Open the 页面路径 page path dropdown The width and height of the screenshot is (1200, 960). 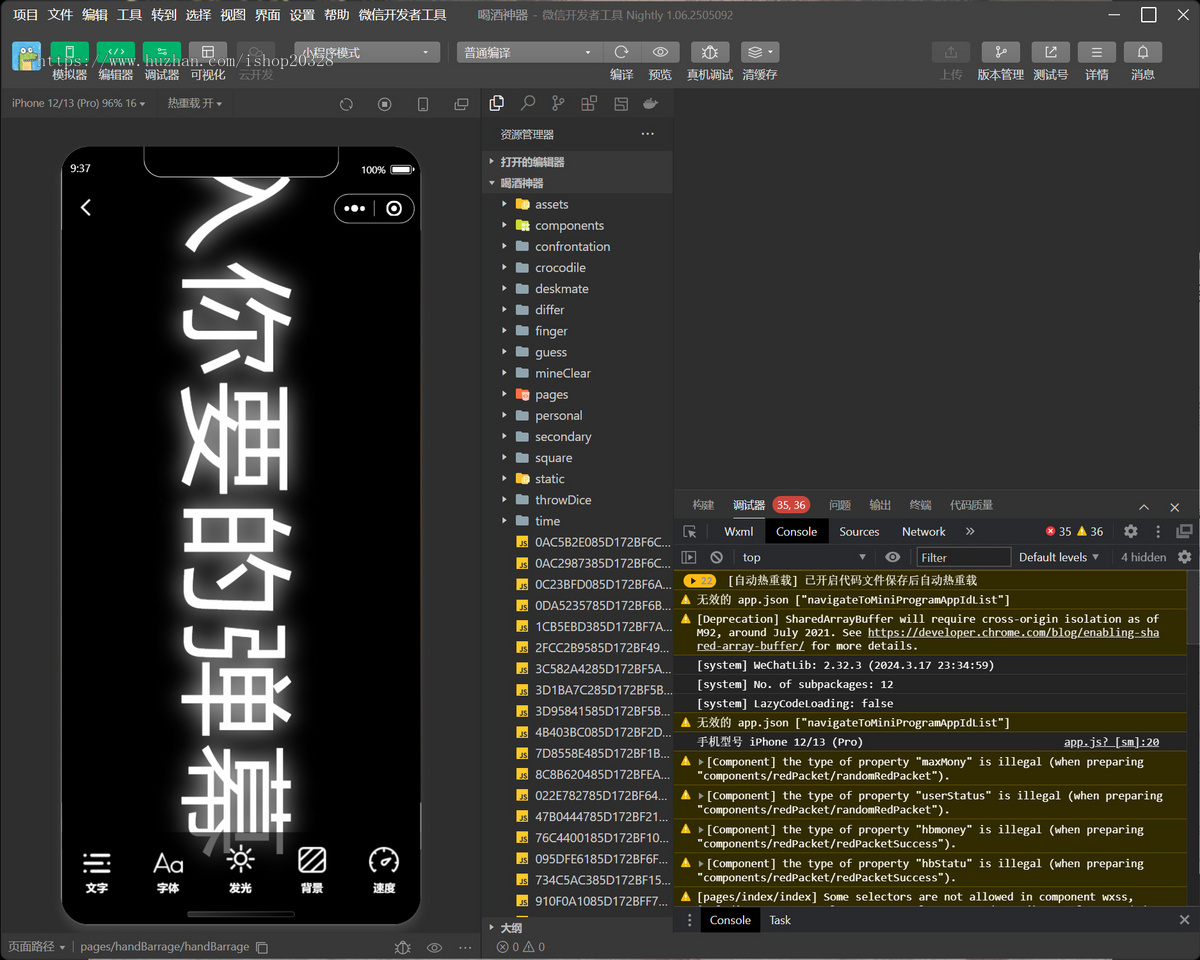[x=37, y=947]
